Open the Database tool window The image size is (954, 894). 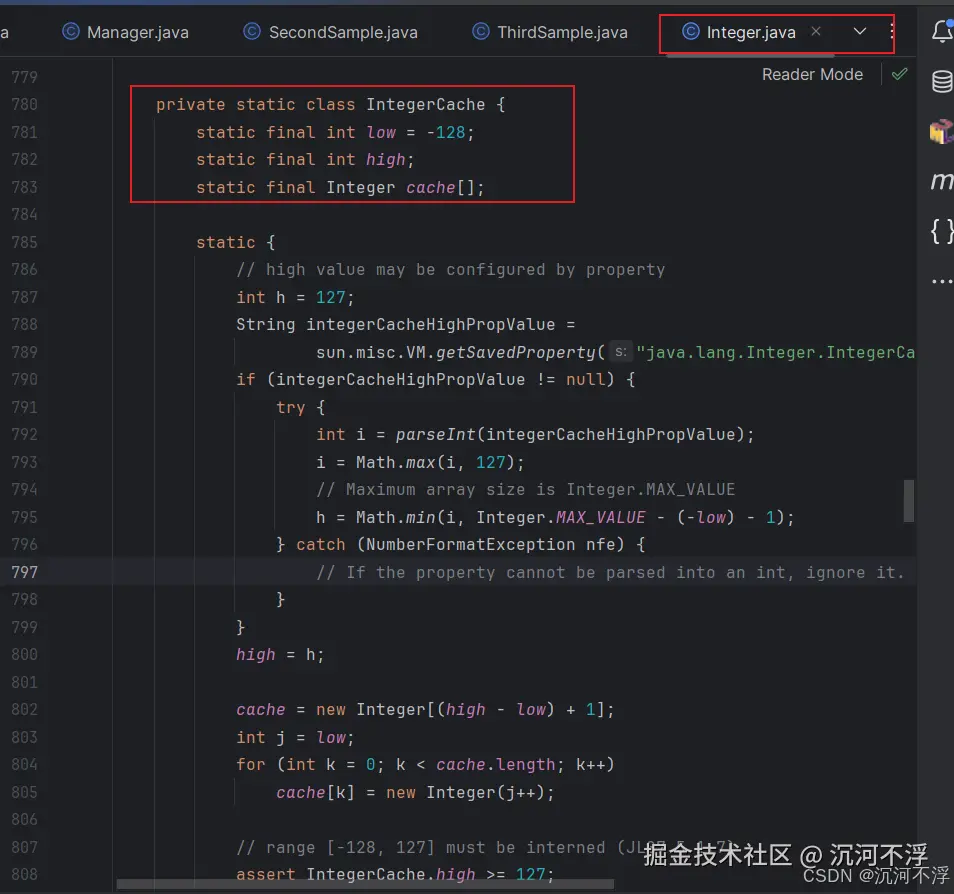[942, 82]
